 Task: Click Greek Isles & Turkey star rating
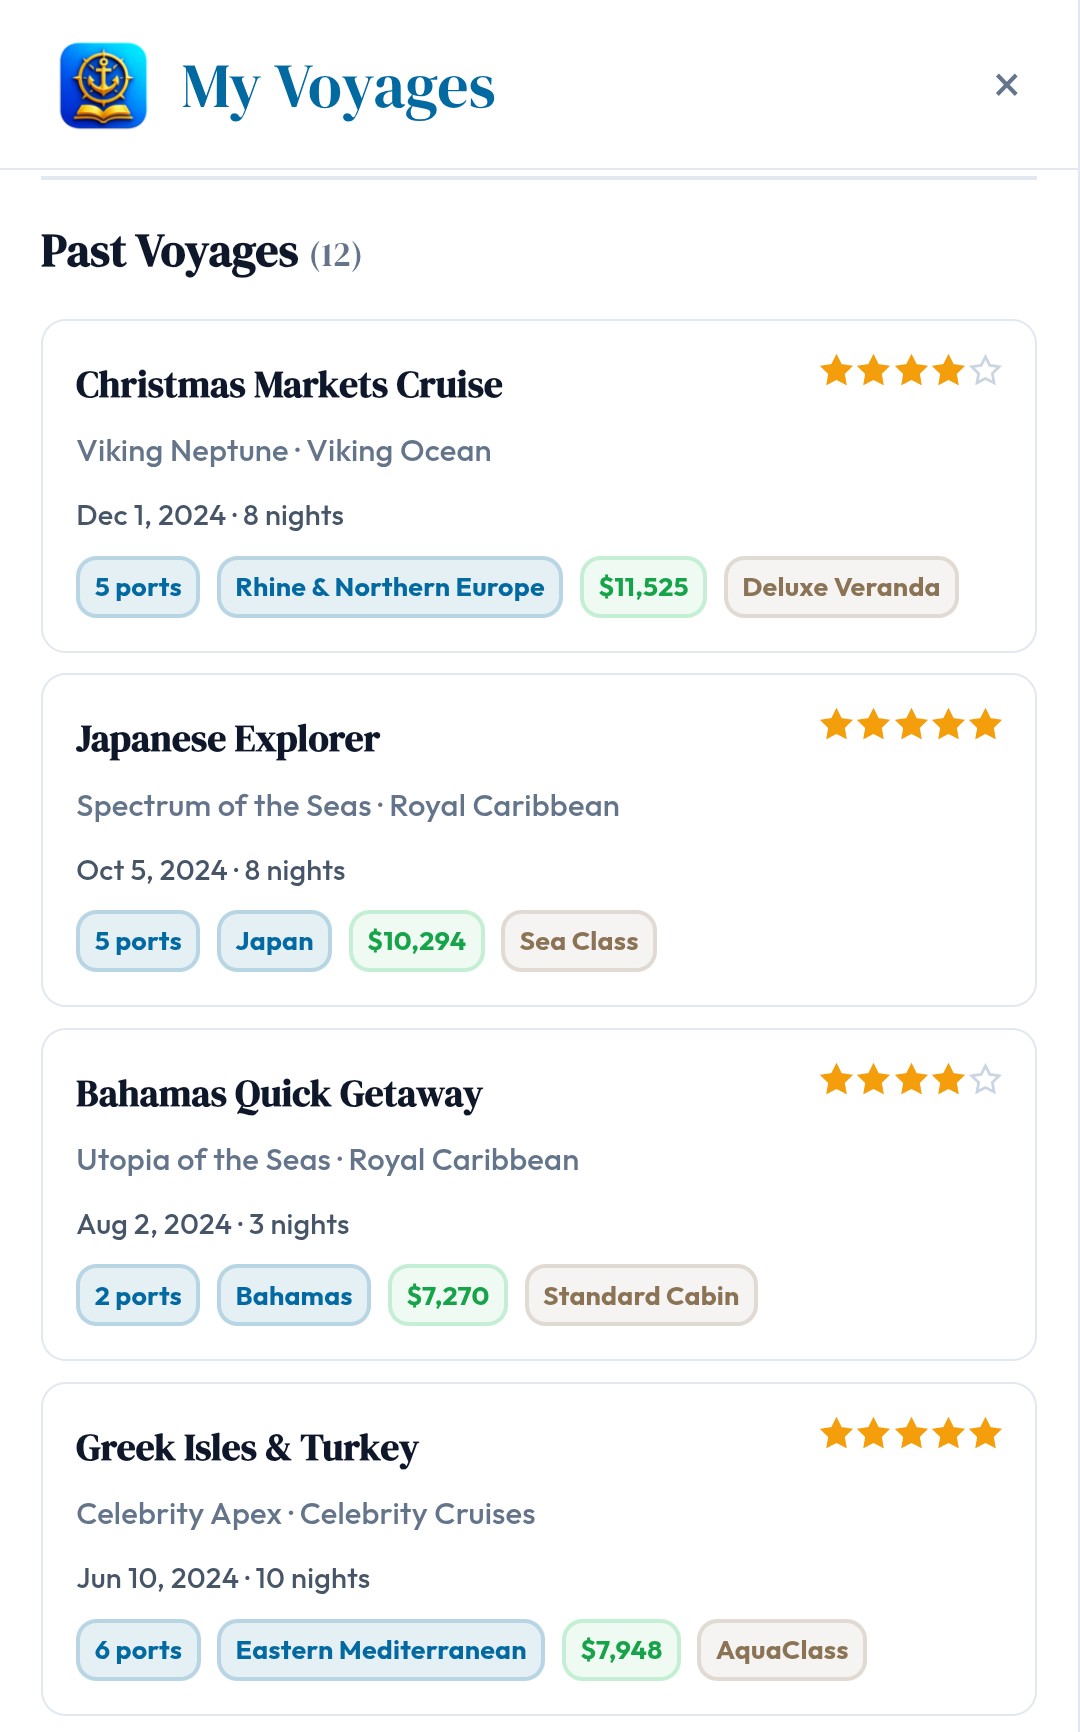[x=910, y=1434]
